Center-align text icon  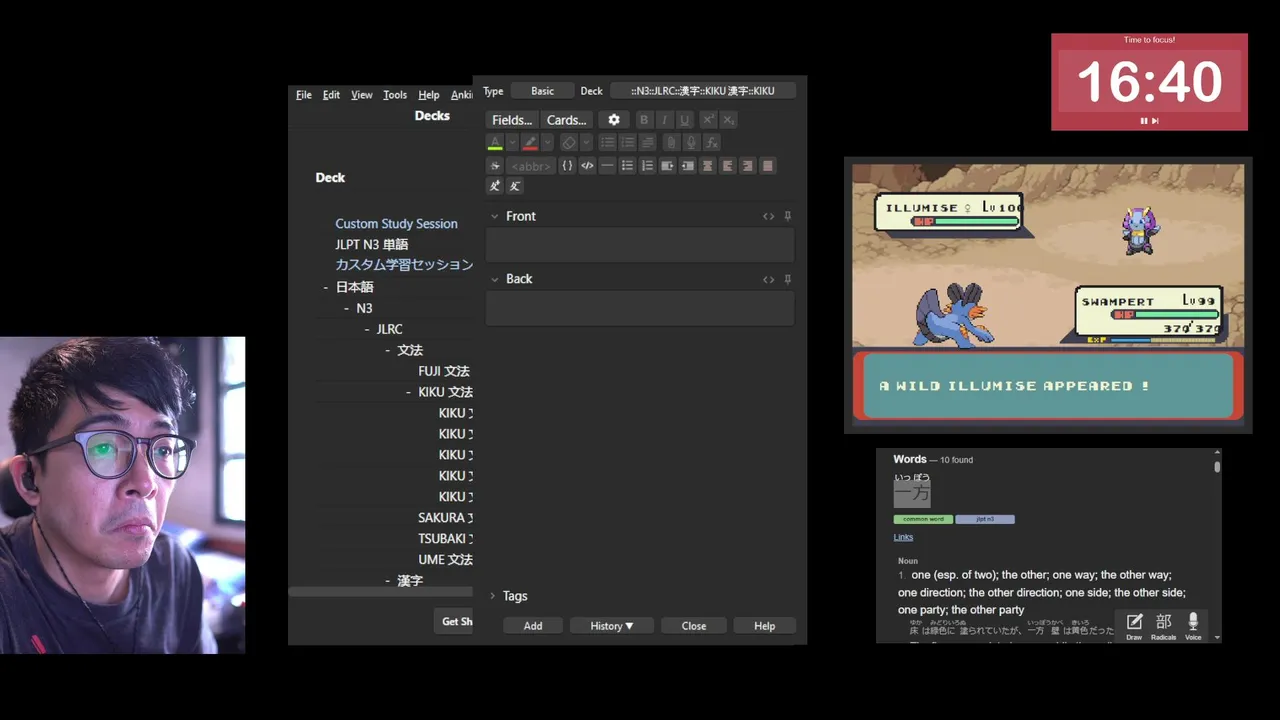point(707,166)
